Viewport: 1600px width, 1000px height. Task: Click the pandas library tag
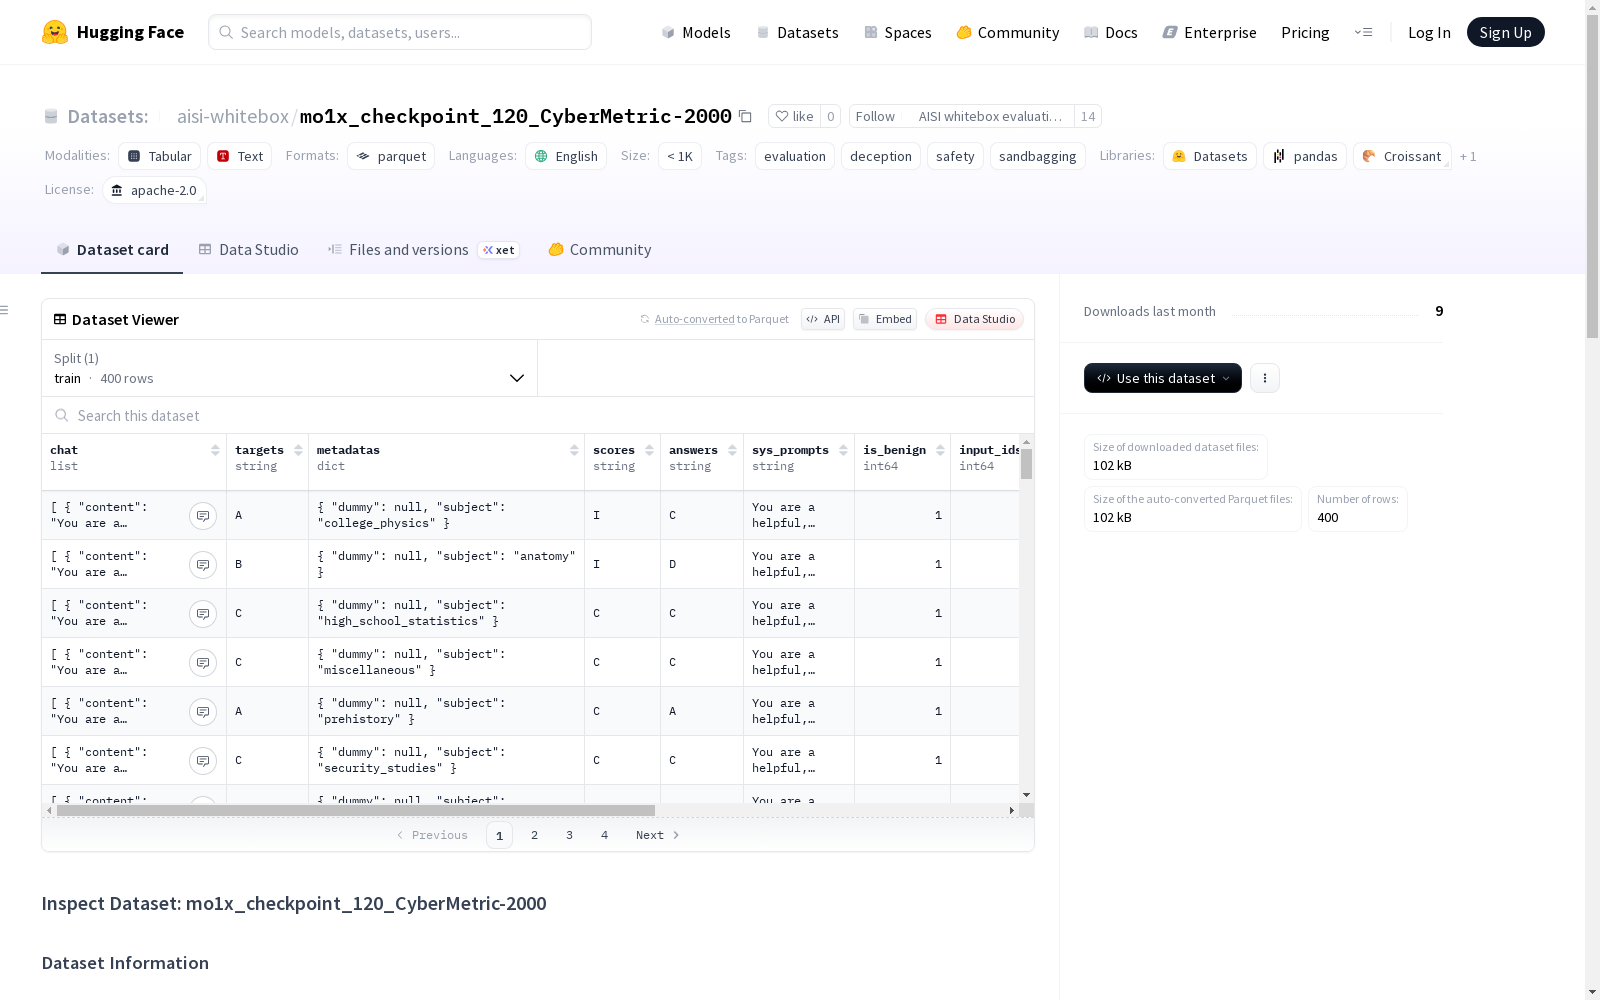pyautogui.click(x=1305, y=156)
